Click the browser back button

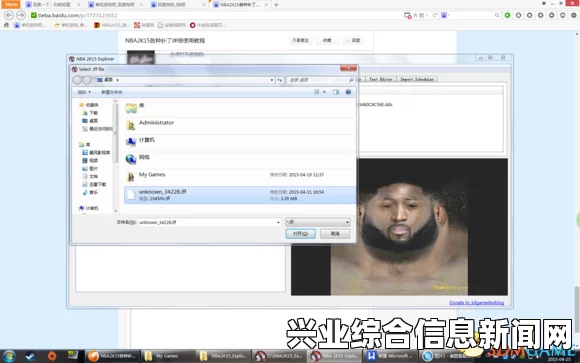pyautogui.click(x=9, y=15)
